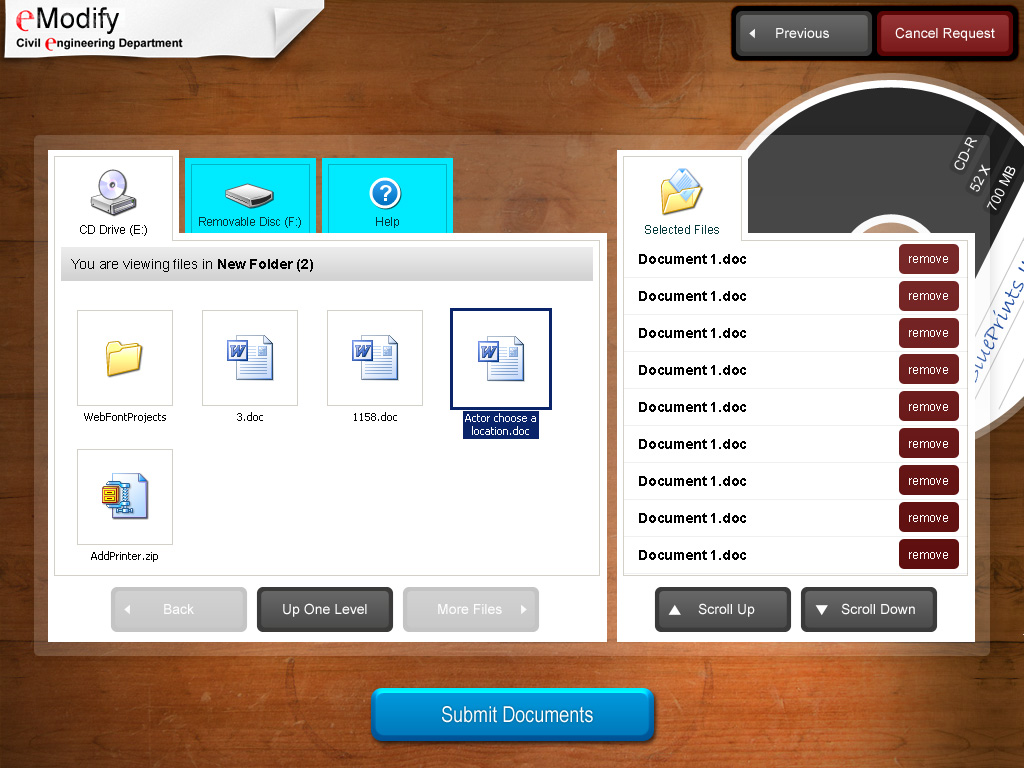Open the Help tab
This screenshot has width=1024, height=768.
tap(387, 195)
